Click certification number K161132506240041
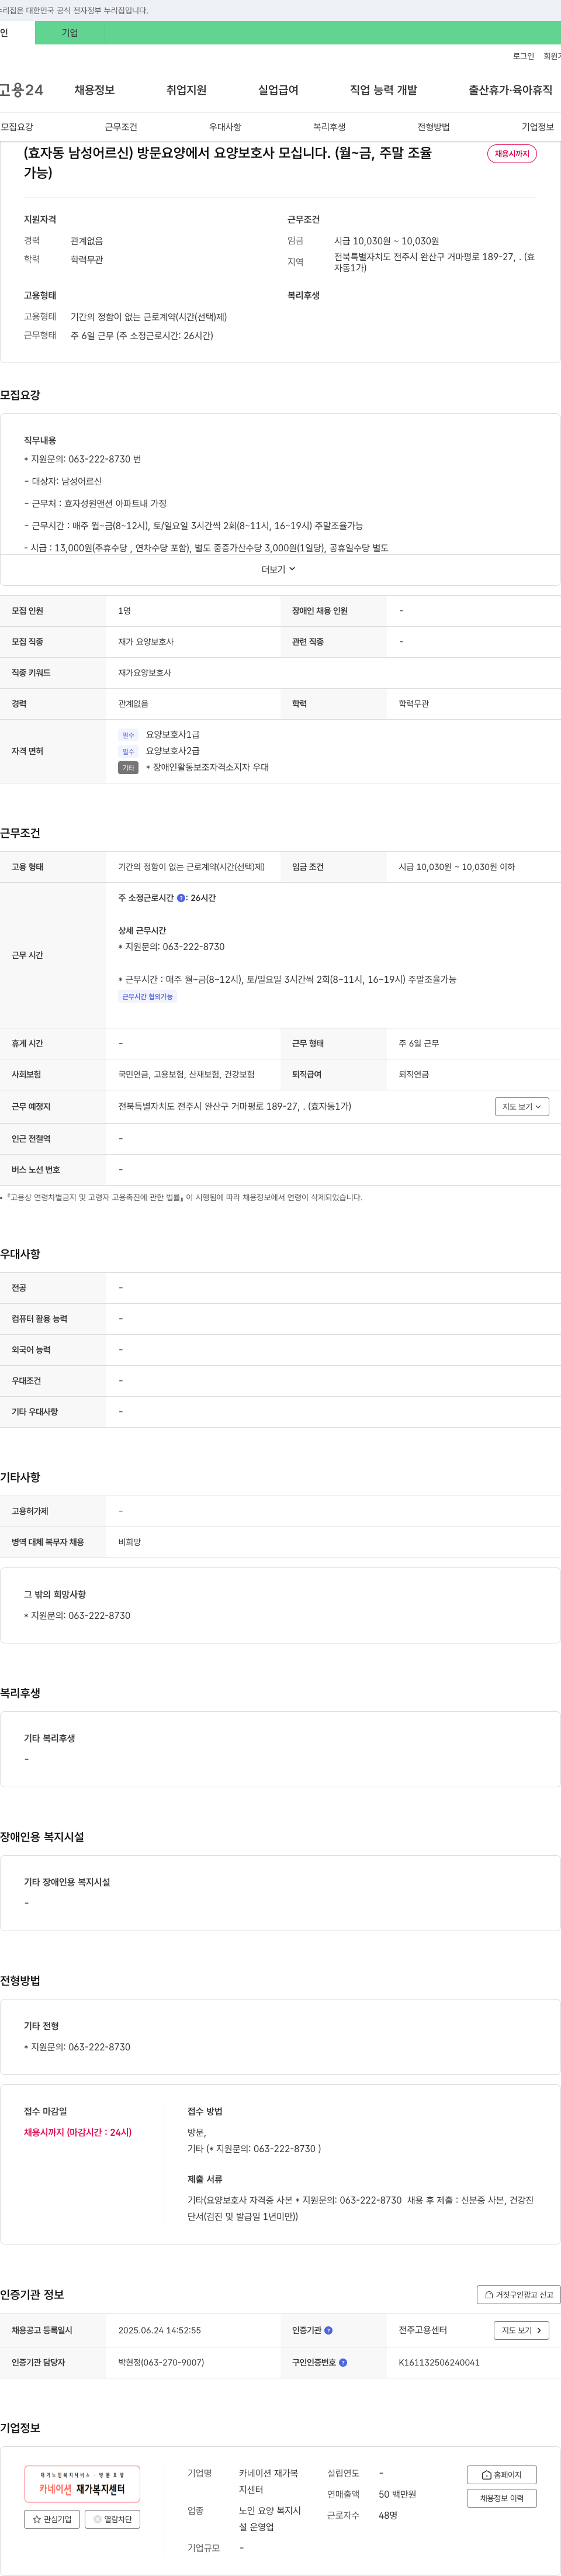Viewport: 561px width, 2576px height. (439, 2362)
